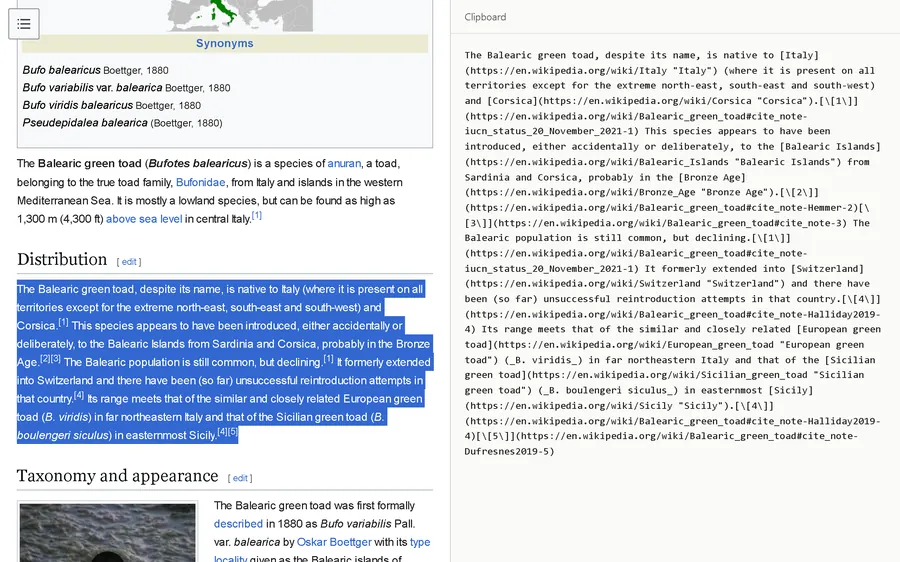
Task: Click citation [1] after central Italy
Action: pyautogui.click(x=257, y=216)
